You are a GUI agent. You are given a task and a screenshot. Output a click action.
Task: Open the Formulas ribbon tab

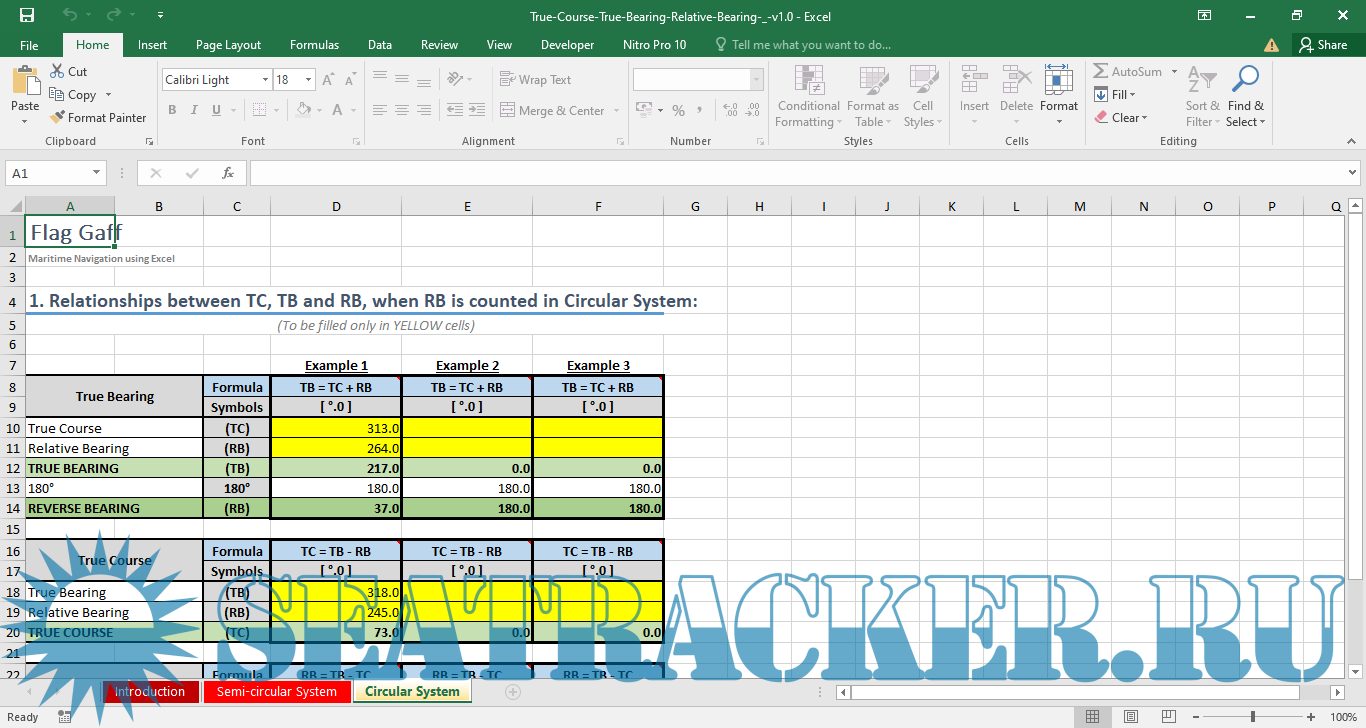[x=314, y=45]
